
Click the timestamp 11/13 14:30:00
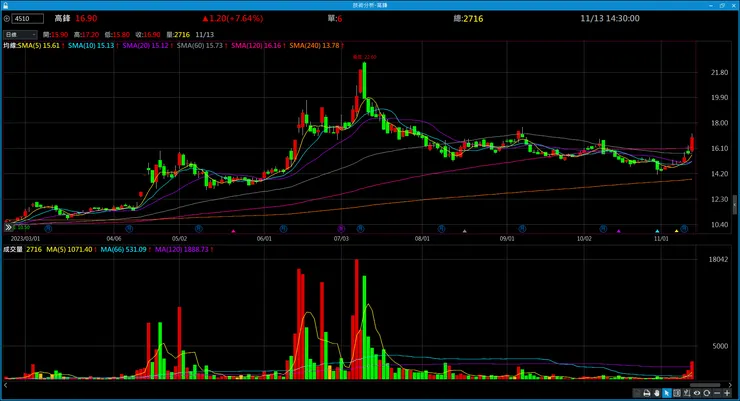[610, 18]
